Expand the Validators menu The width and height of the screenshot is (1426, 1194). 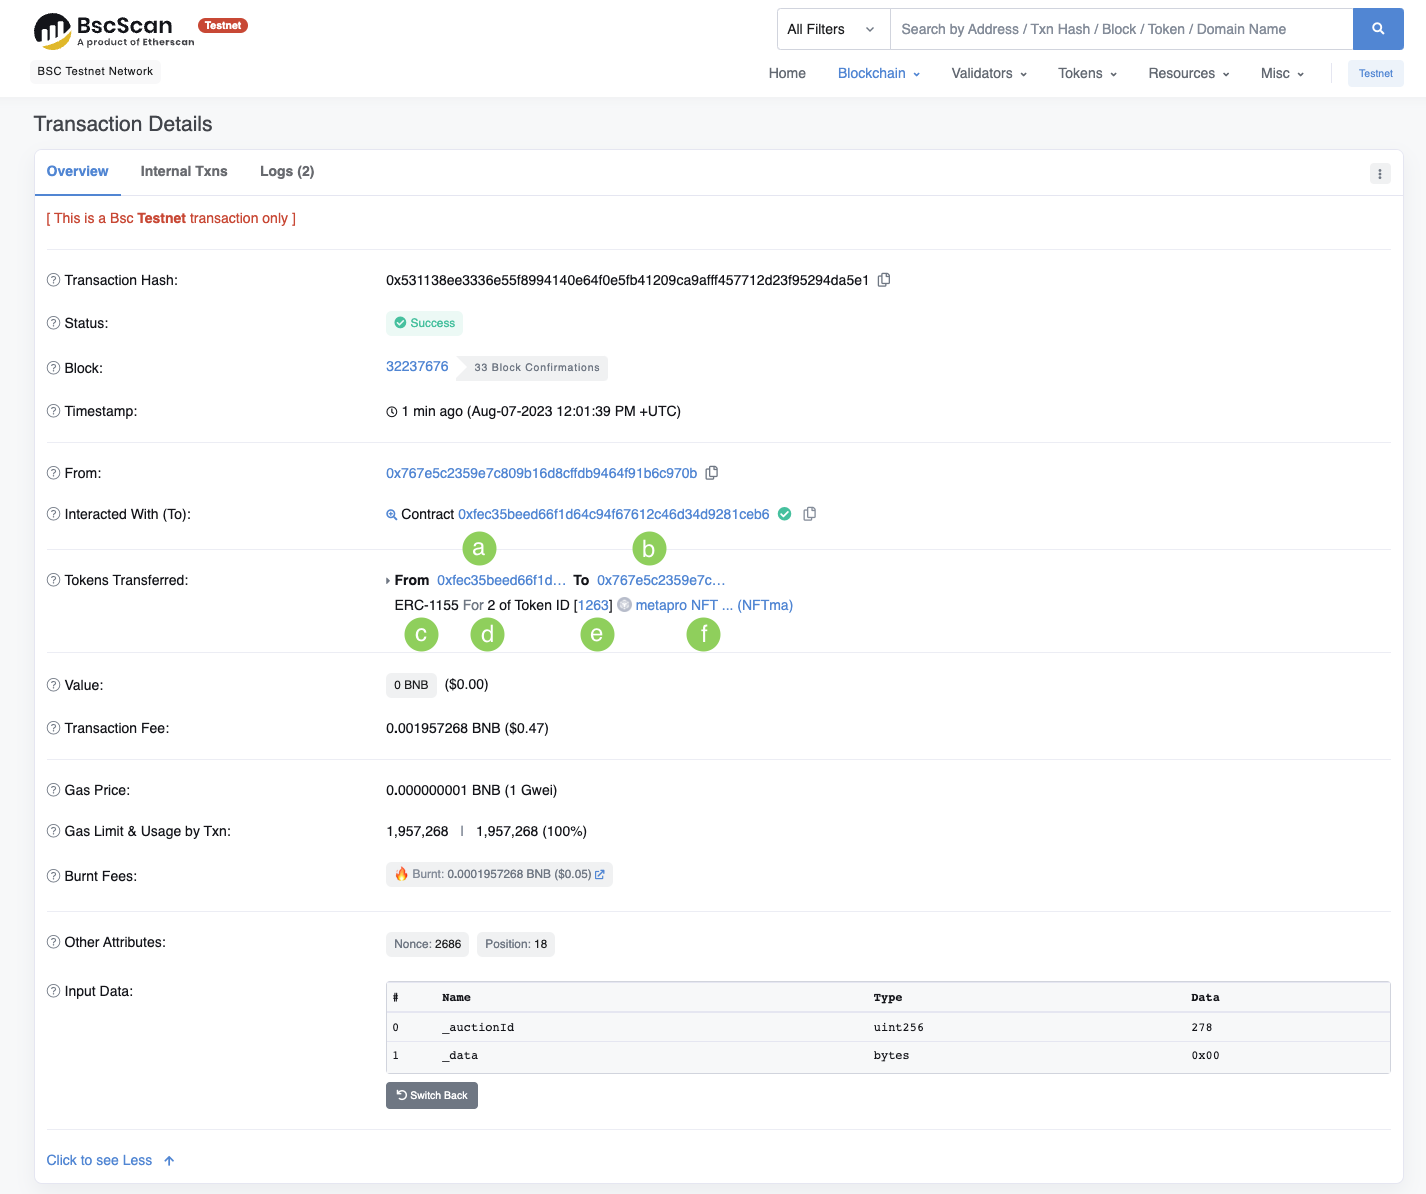pyautogui.click(x=988, y=73)
